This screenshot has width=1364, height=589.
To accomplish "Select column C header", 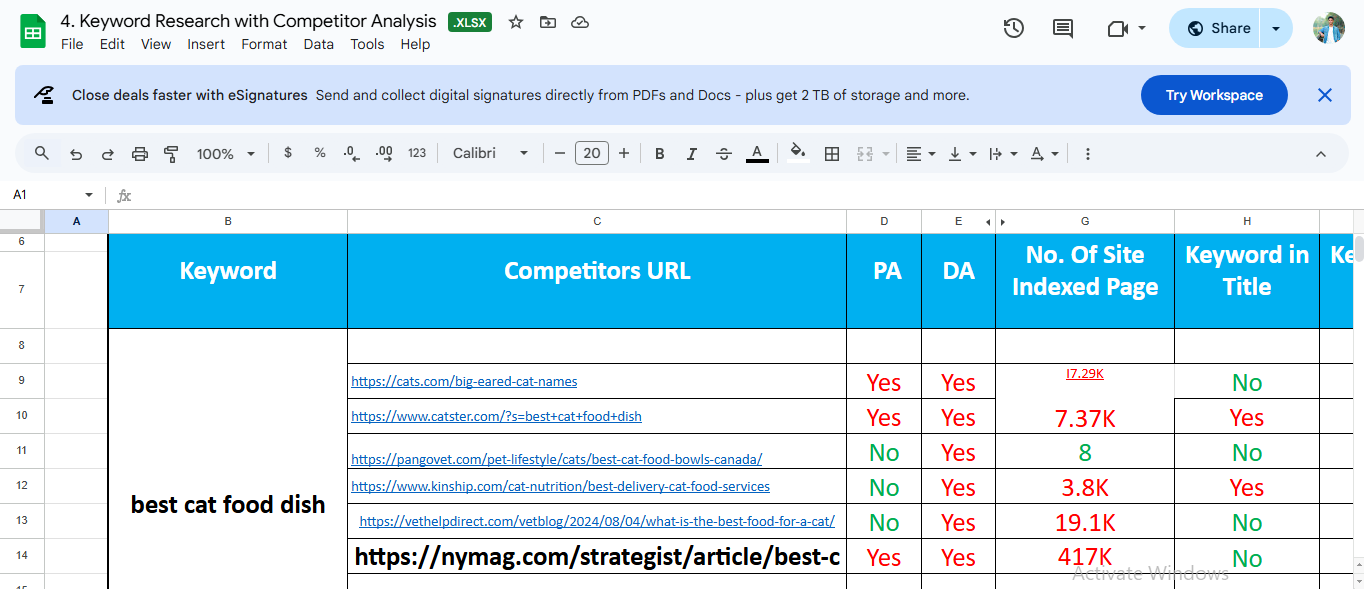I will 597,221.
